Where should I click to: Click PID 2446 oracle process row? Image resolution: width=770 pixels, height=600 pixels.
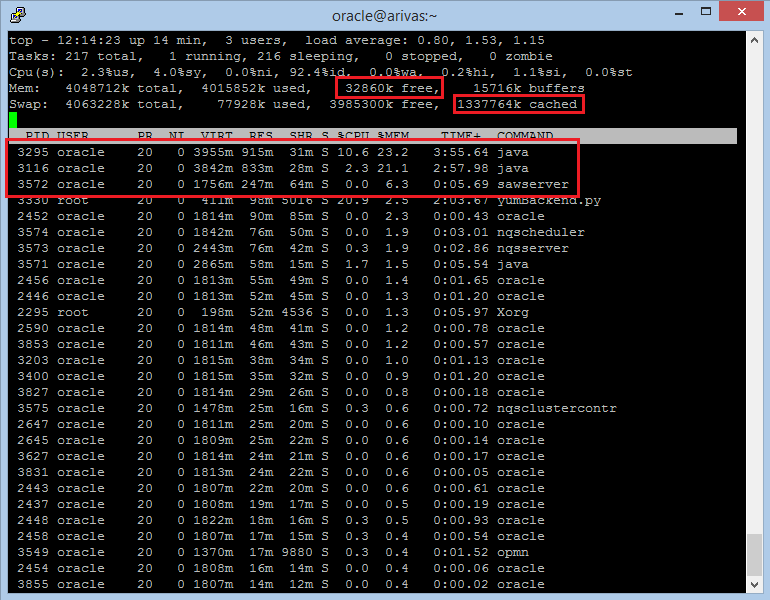pos(281,297)
